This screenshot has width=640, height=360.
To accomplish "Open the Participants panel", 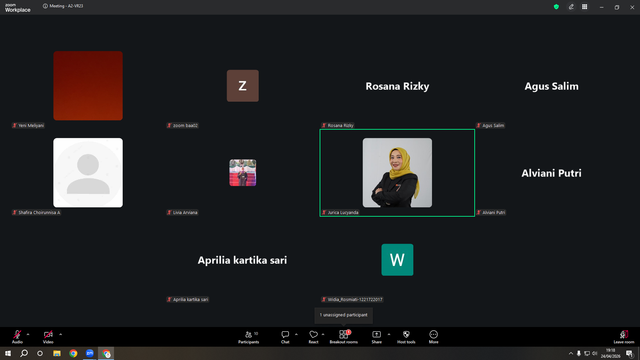I will click(x=249, y=337).
